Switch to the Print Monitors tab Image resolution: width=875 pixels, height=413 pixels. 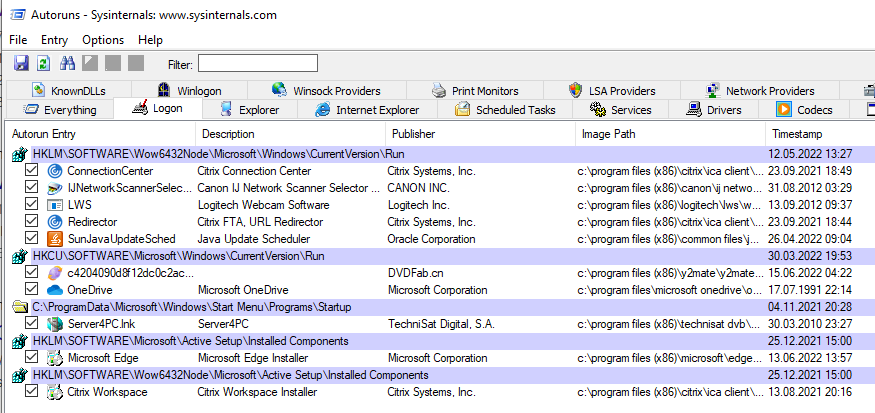pyautogui.click(x=475, y=90)
